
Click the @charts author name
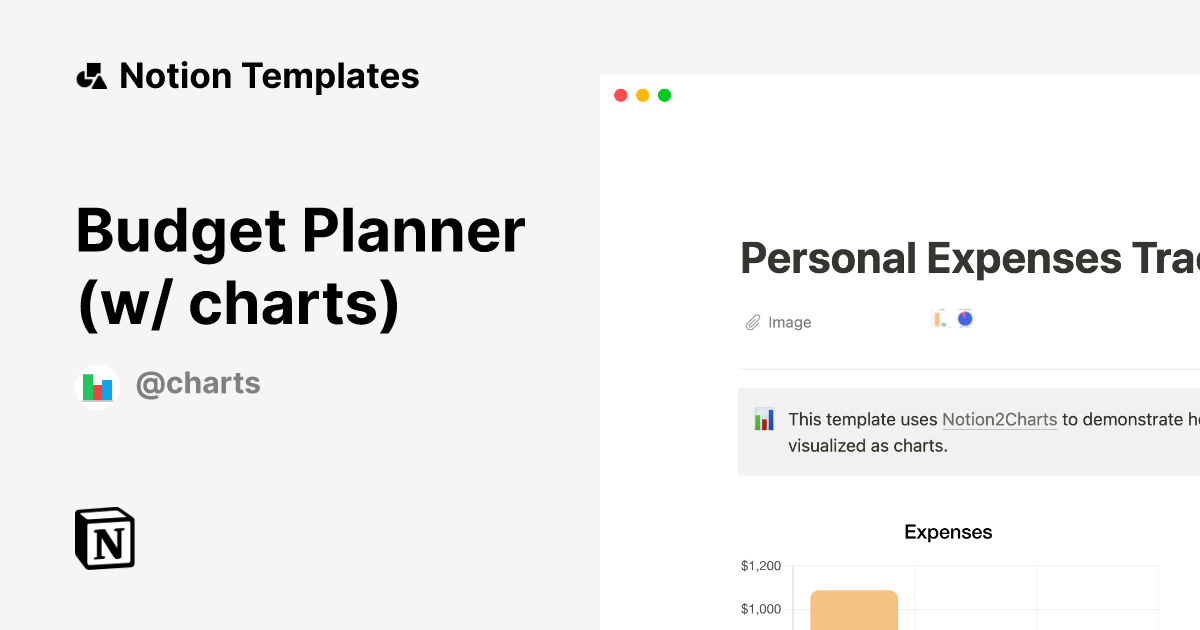tap(198, 383)
